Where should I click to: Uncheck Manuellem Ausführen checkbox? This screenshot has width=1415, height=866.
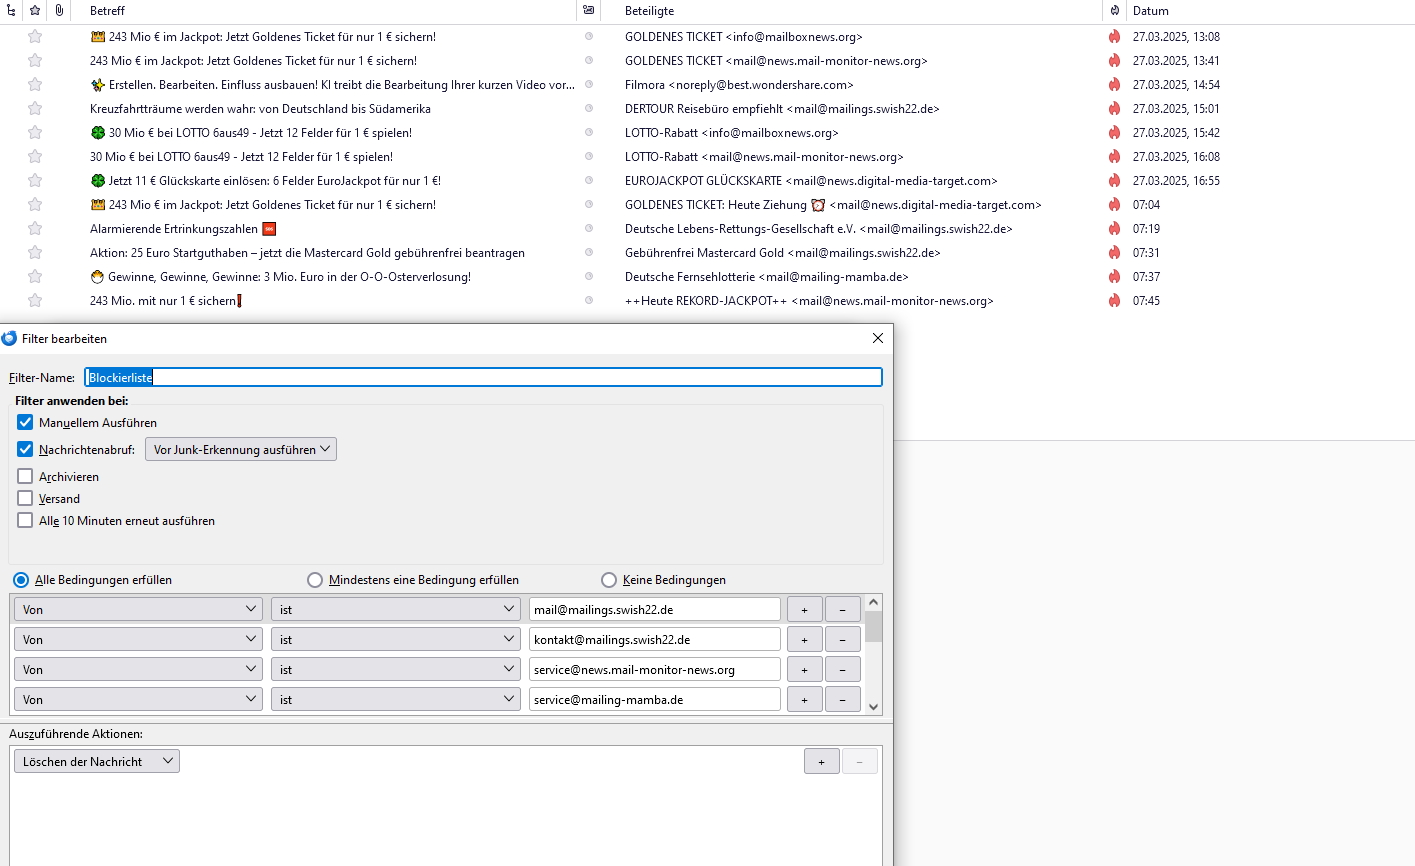[x=26, y=423]
